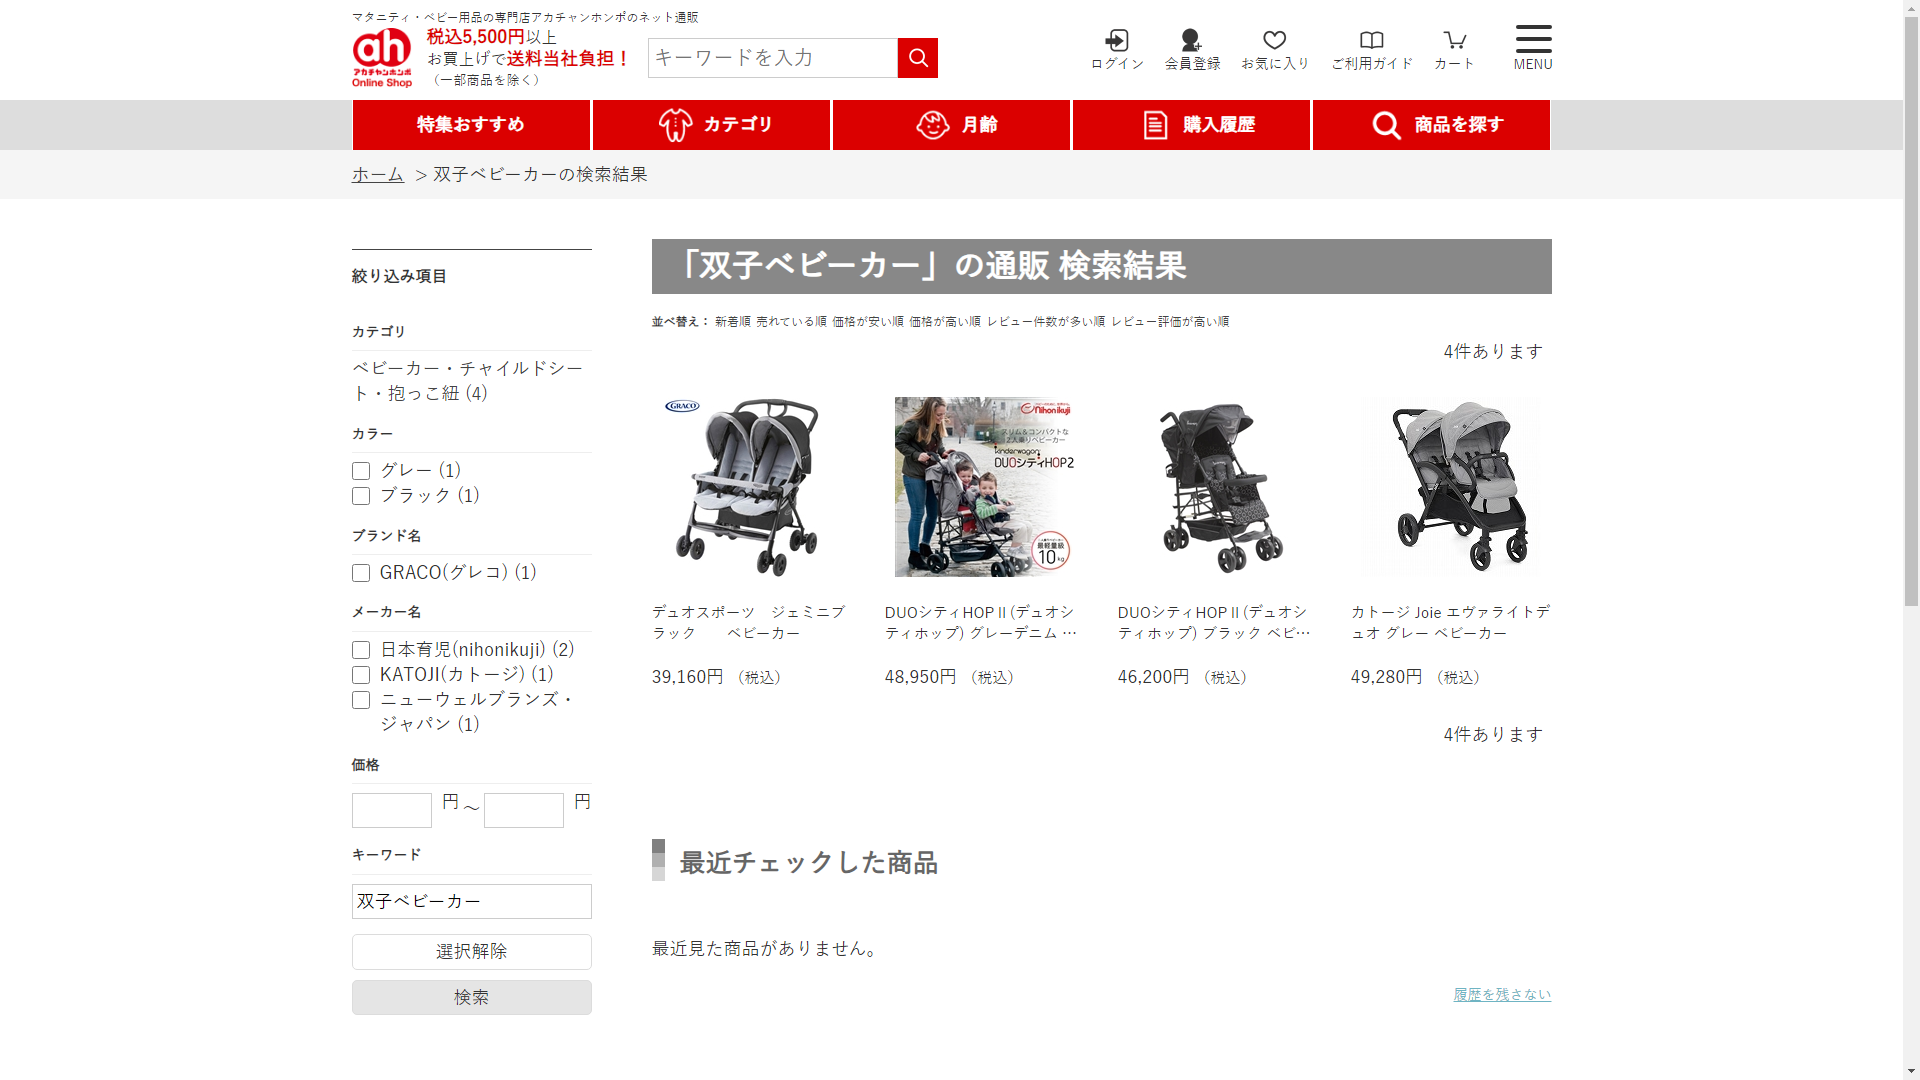Image resolution: width=1920 pixels, height=1080 pixels.
Task: Click the gray 検索 button in sidebar
Action: click(x=471, y=997)
